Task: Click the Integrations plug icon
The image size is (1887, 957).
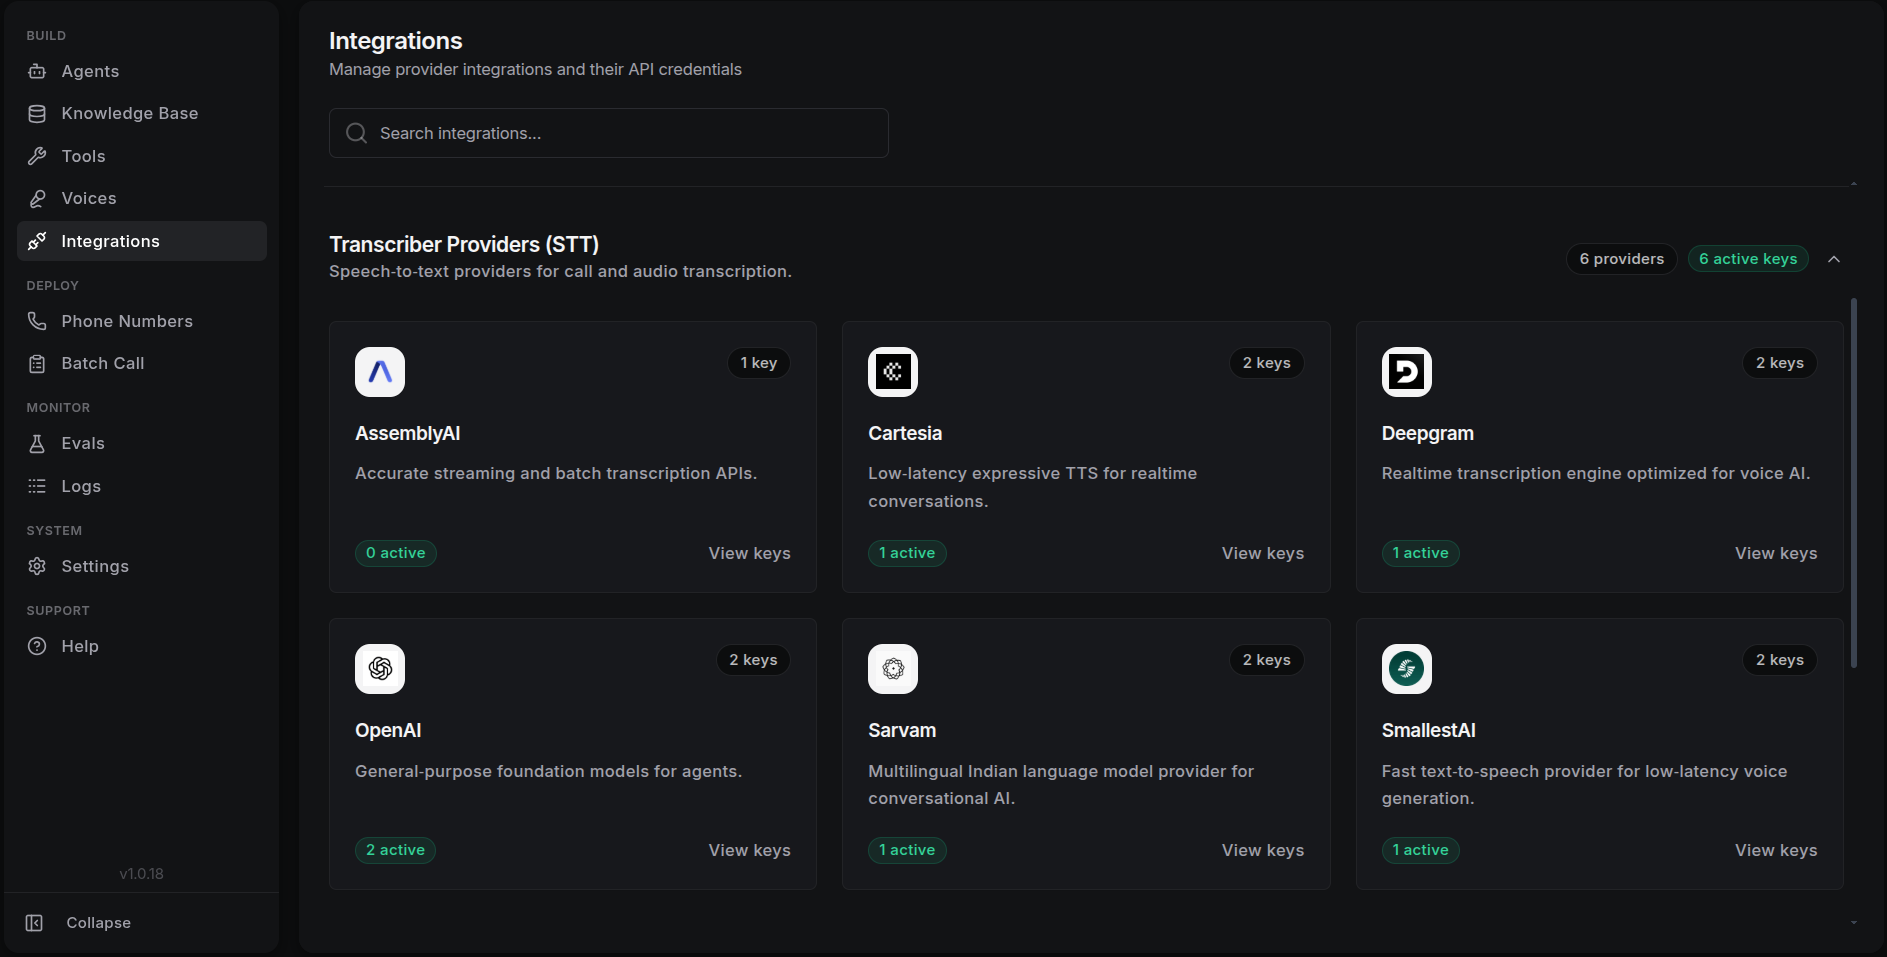Action: click(x=37, y=241)
